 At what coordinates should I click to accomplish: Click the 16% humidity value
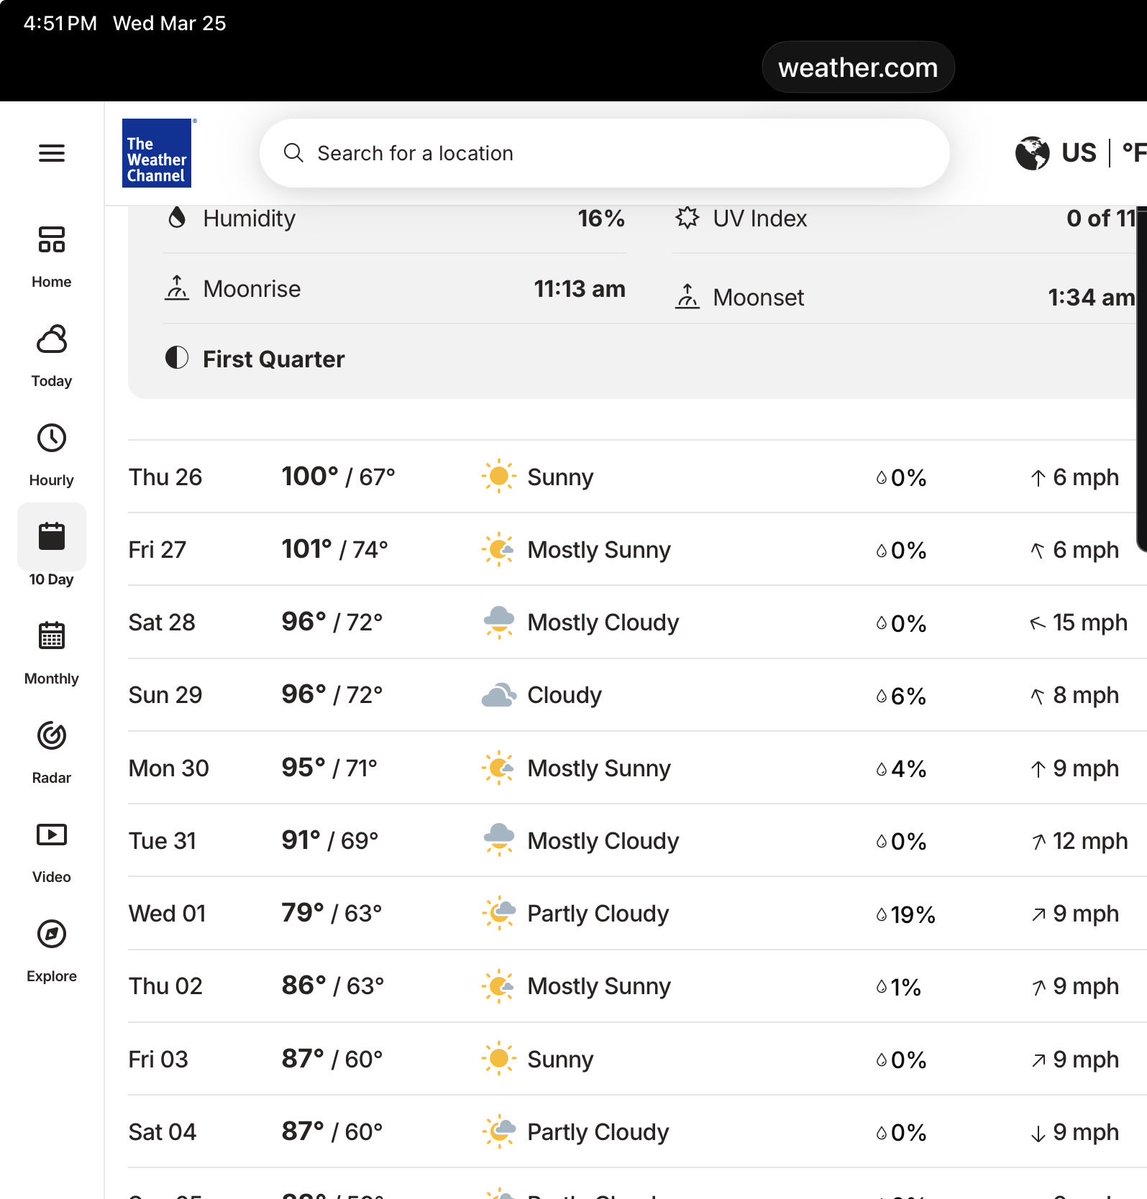[601, 218]
